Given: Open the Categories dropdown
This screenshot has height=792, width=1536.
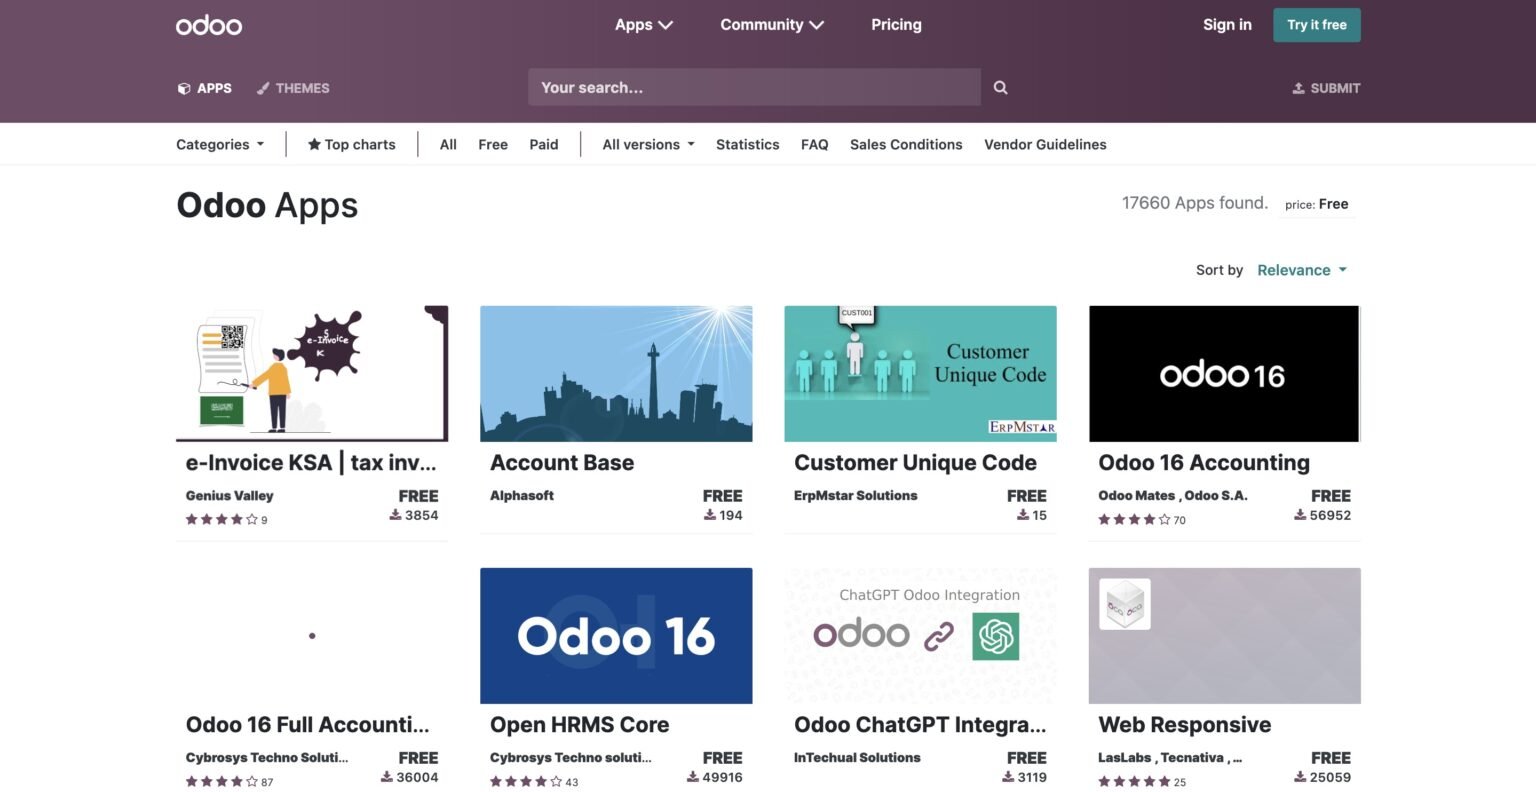Looking at the screenshot, I should point(219,144).
